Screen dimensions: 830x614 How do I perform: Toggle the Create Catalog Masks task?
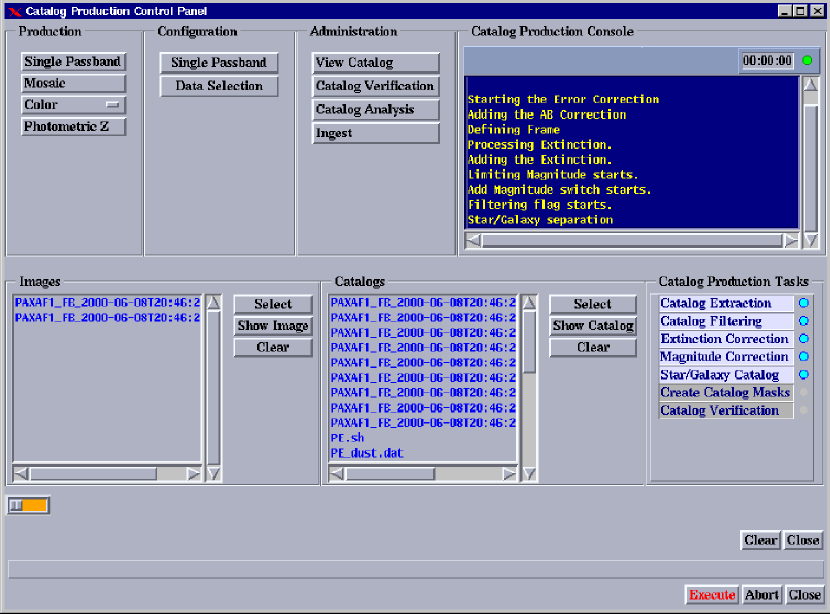[725, 393]
